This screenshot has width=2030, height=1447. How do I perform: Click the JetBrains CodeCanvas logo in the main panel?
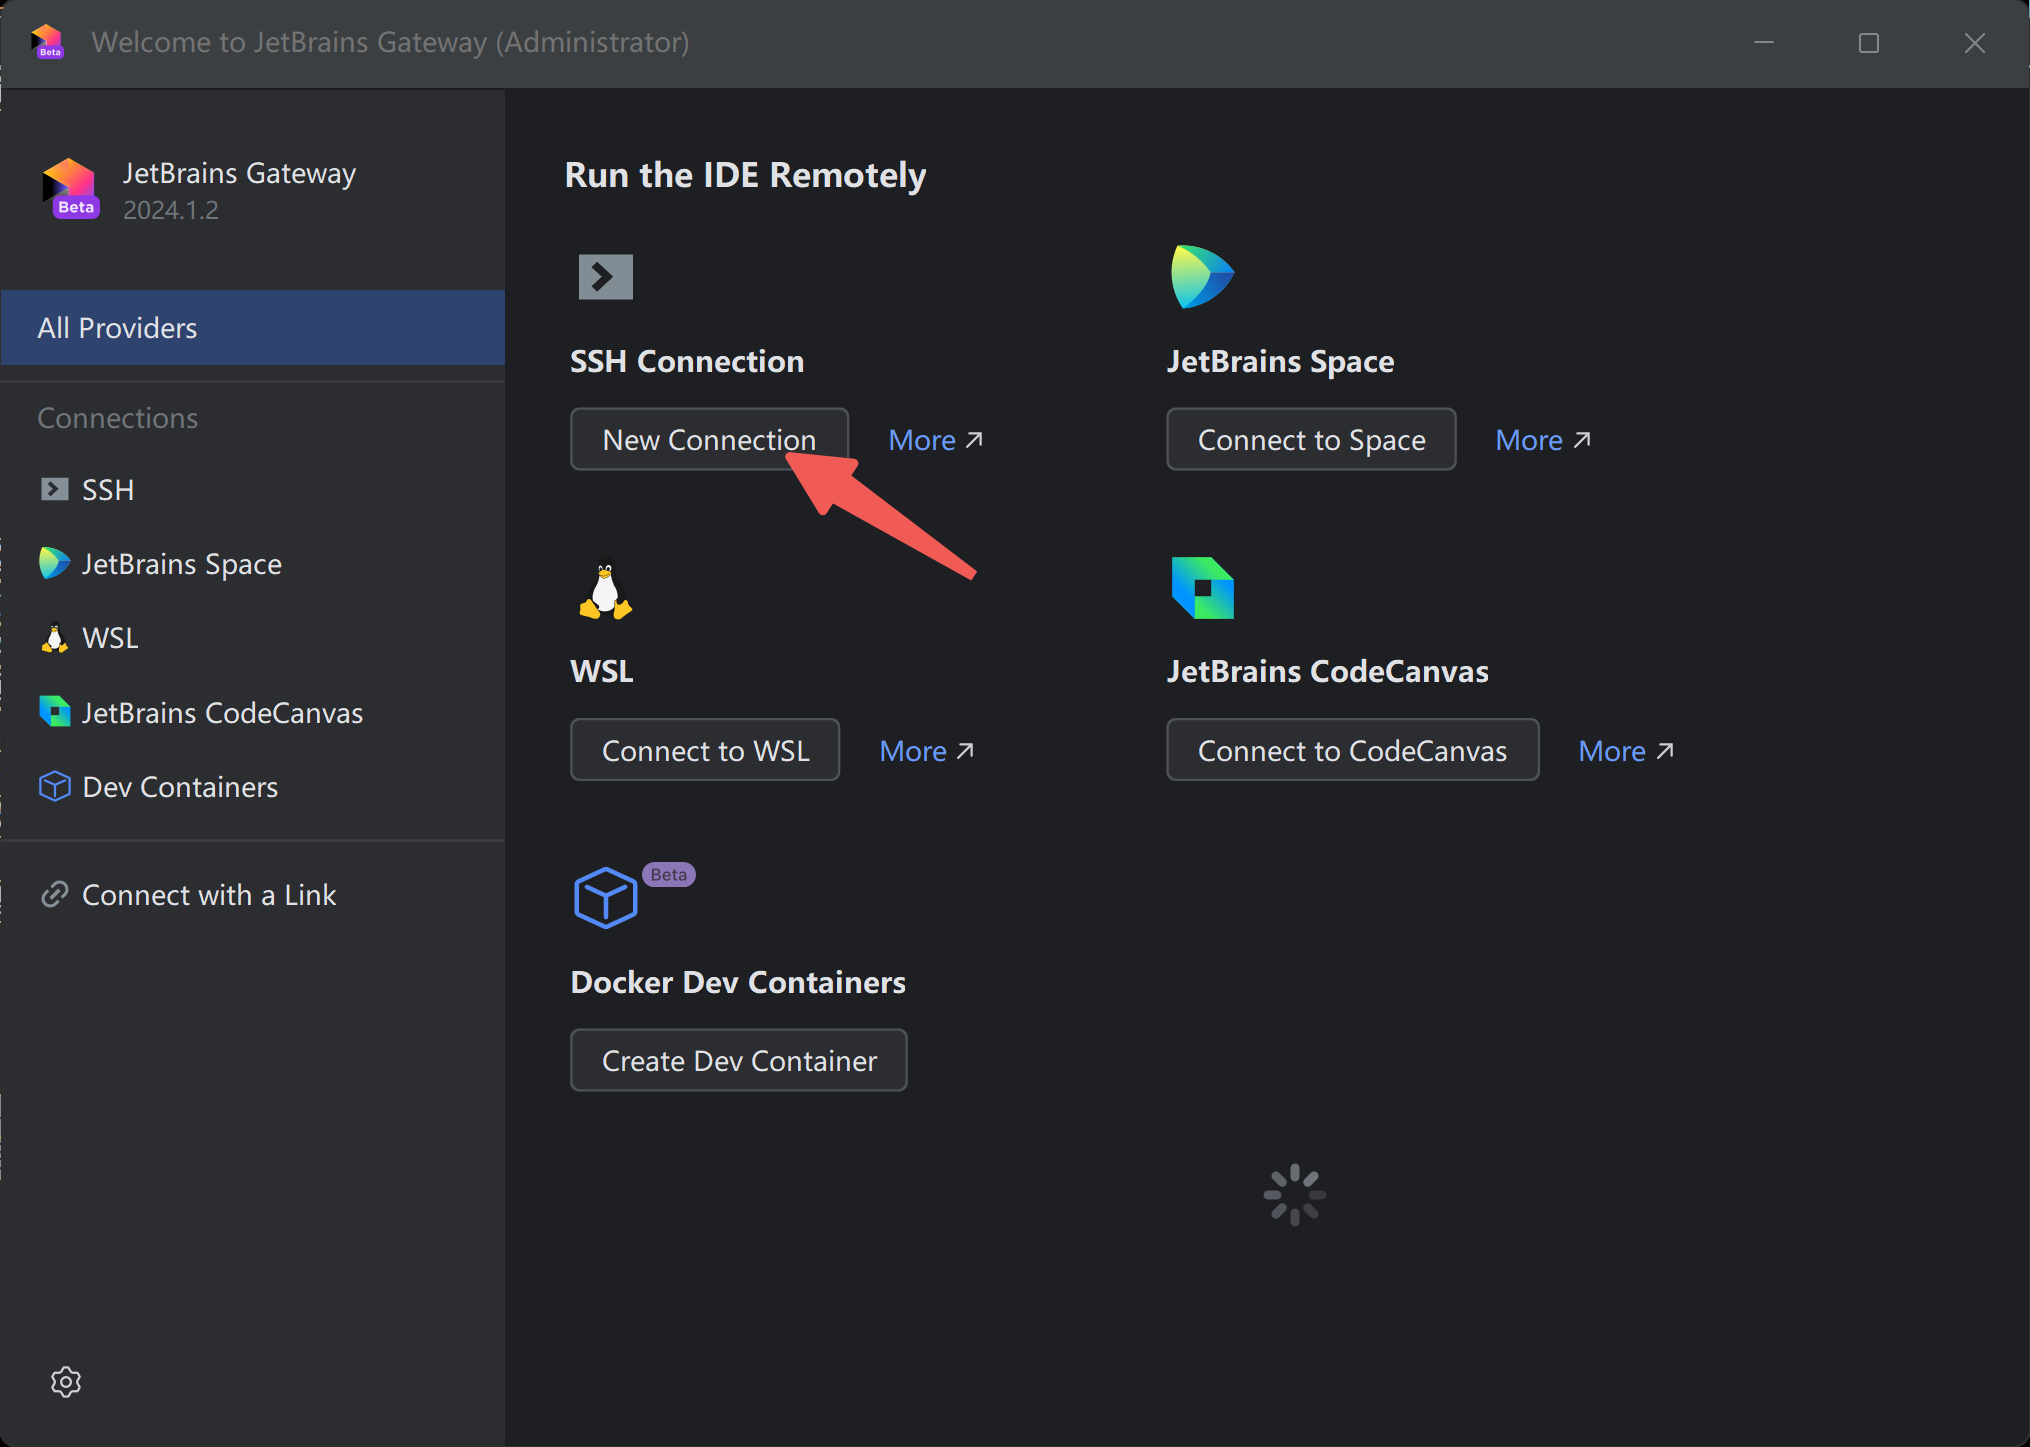[x=1202, y=588]
